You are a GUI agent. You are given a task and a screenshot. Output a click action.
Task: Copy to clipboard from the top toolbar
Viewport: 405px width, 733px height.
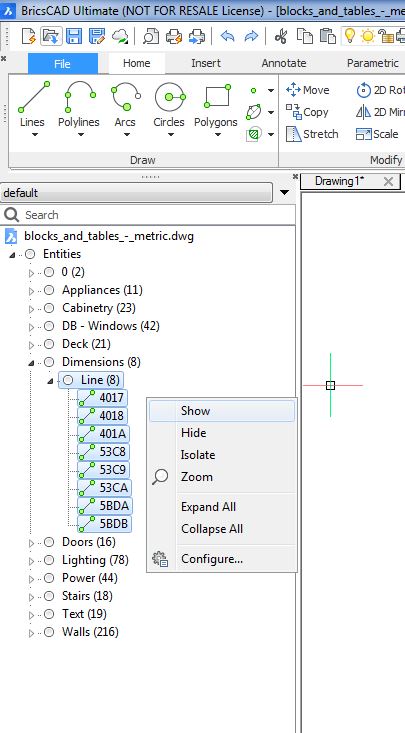[x=305, y=36]
